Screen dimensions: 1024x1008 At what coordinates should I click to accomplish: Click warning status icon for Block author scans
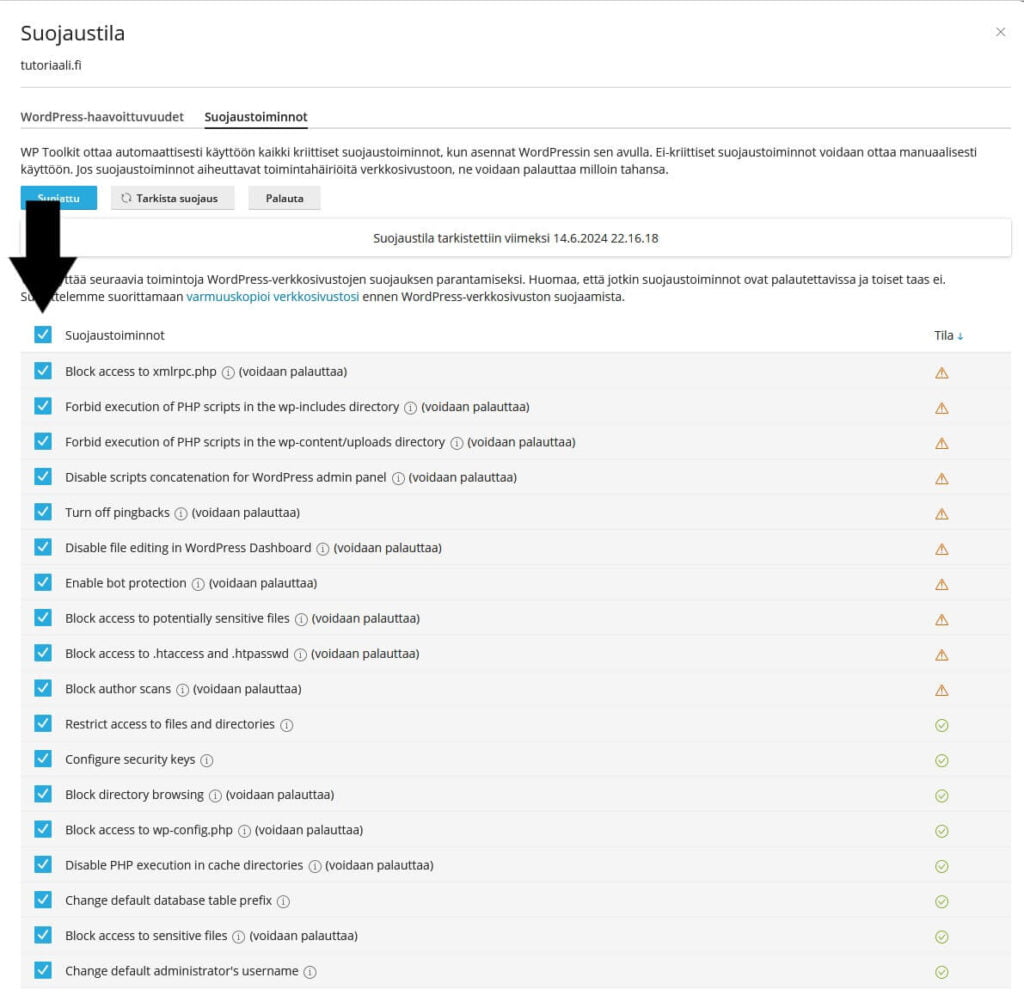941,690
